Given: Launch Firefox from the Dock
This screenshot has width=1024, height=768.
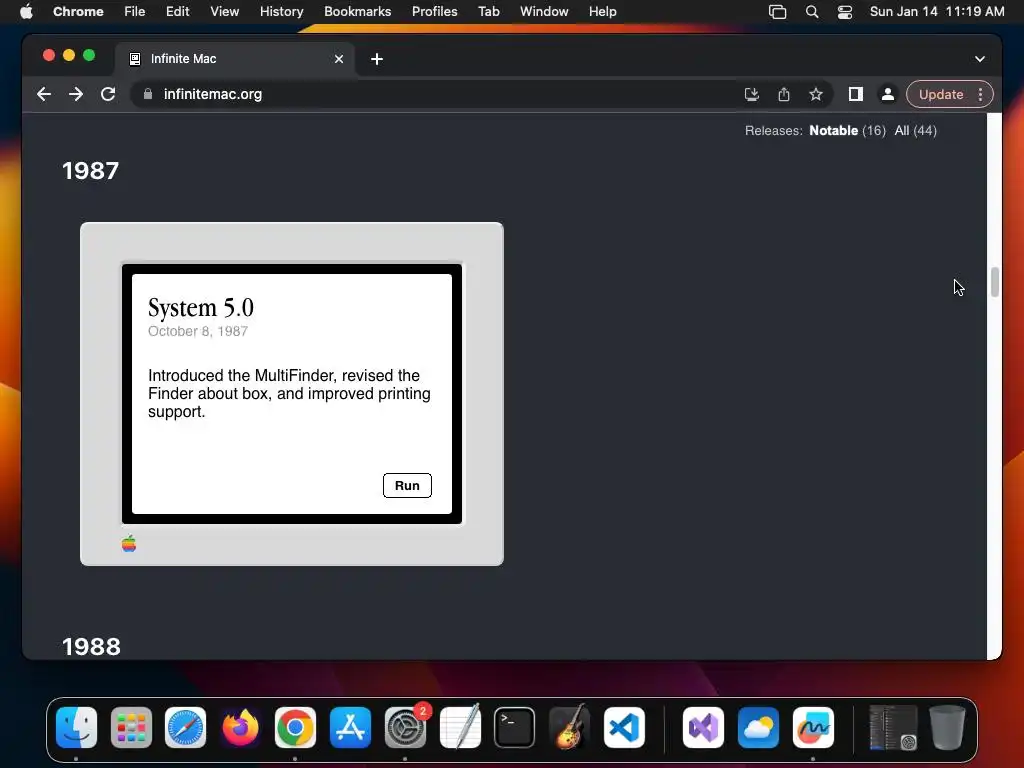Looking at the screenshot, I should pos(240,727).
